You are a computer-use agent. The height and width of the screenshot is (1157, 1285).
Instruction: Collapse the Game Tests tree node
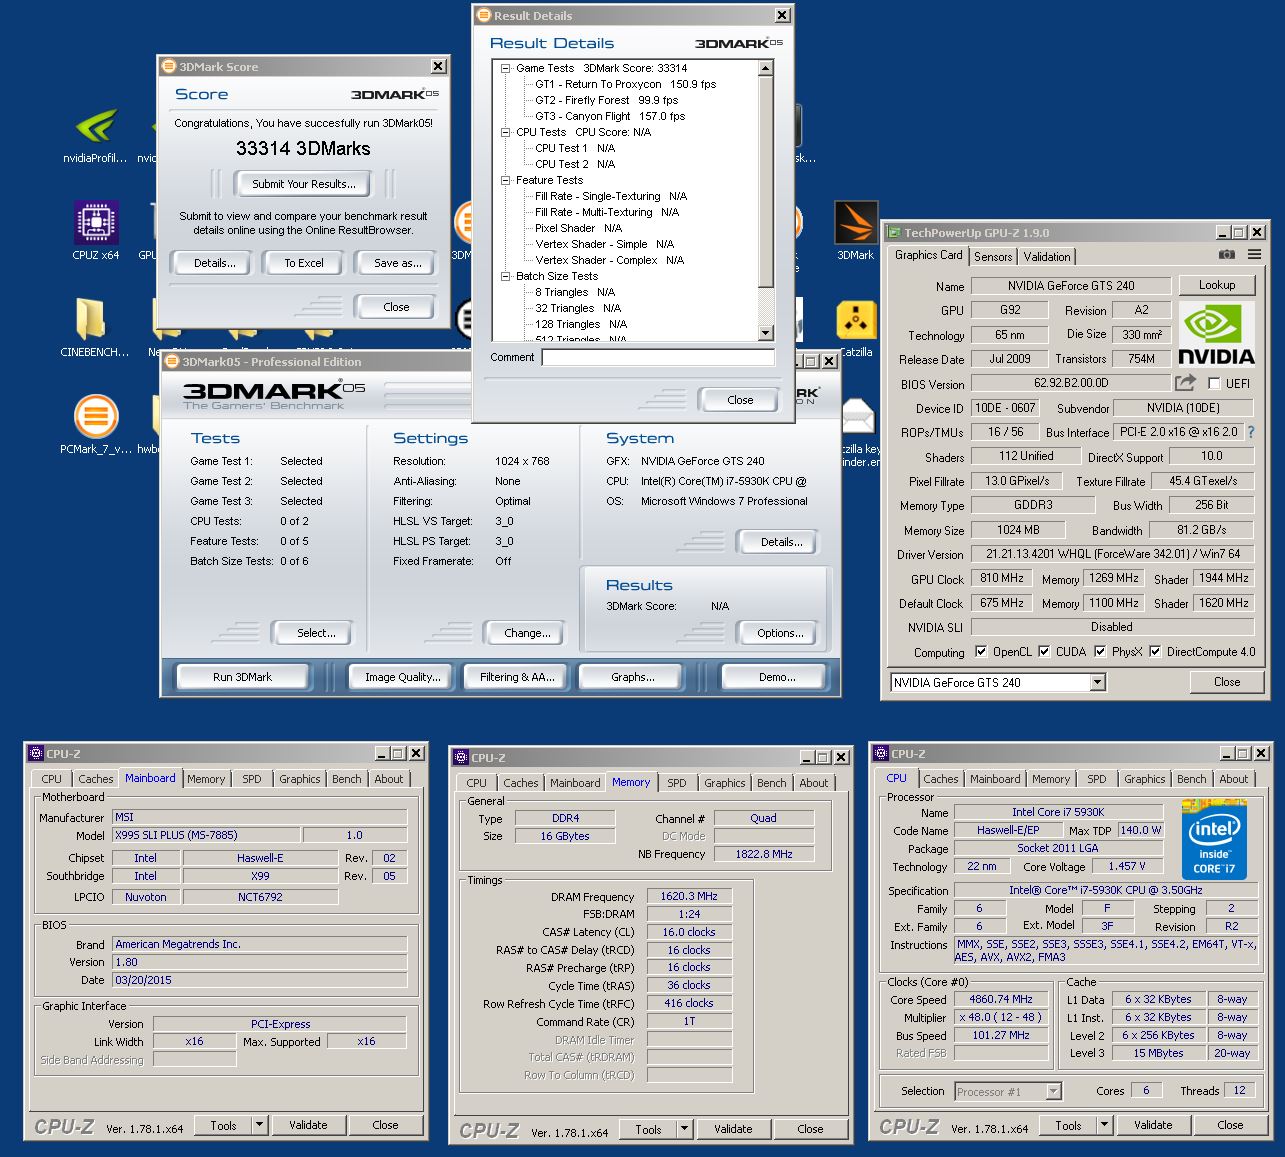[506, 68]
